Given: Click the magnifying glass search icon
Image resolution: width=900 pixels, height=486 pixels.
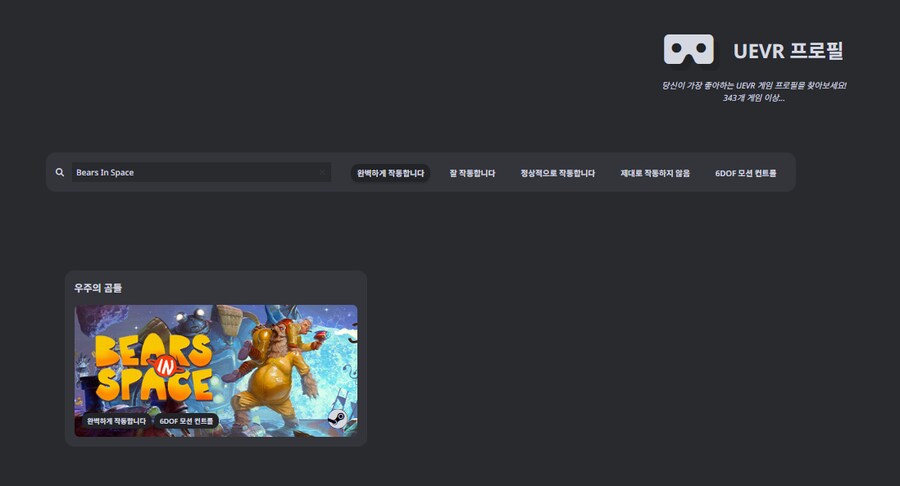Looking at the screenshot, I should [x=60, y=173].
